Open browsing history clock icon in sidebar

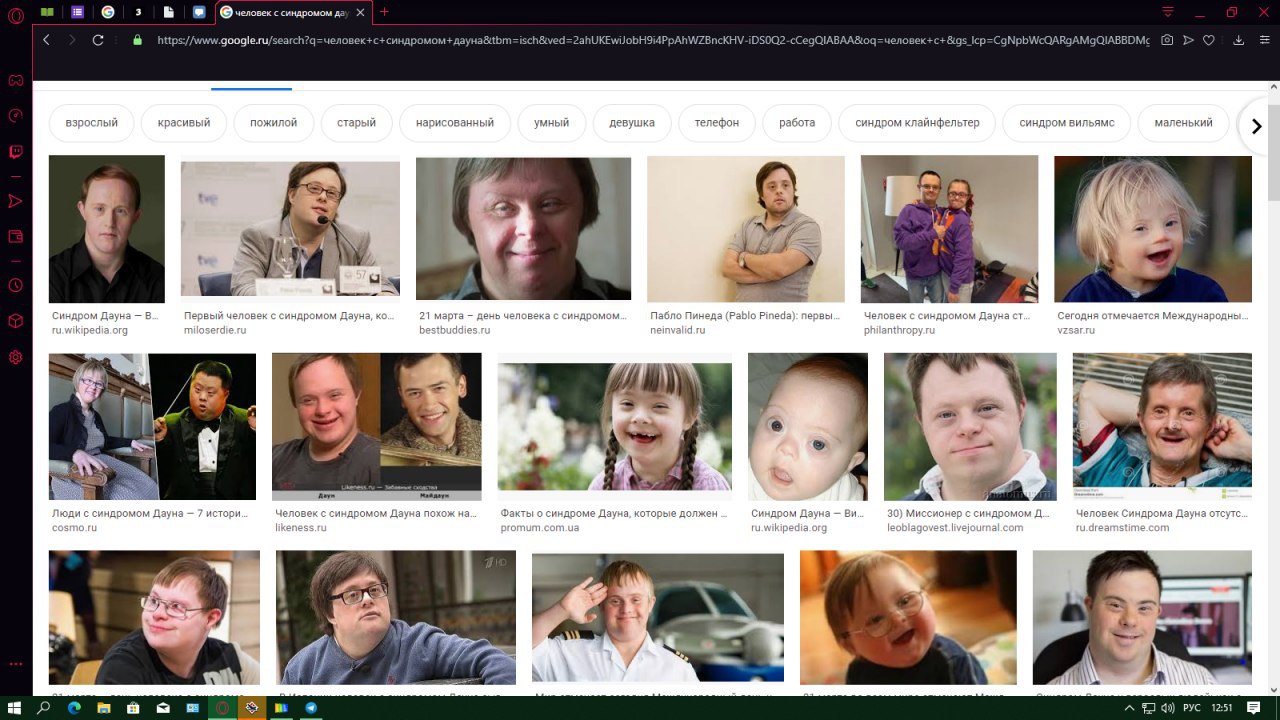point(15,285)
